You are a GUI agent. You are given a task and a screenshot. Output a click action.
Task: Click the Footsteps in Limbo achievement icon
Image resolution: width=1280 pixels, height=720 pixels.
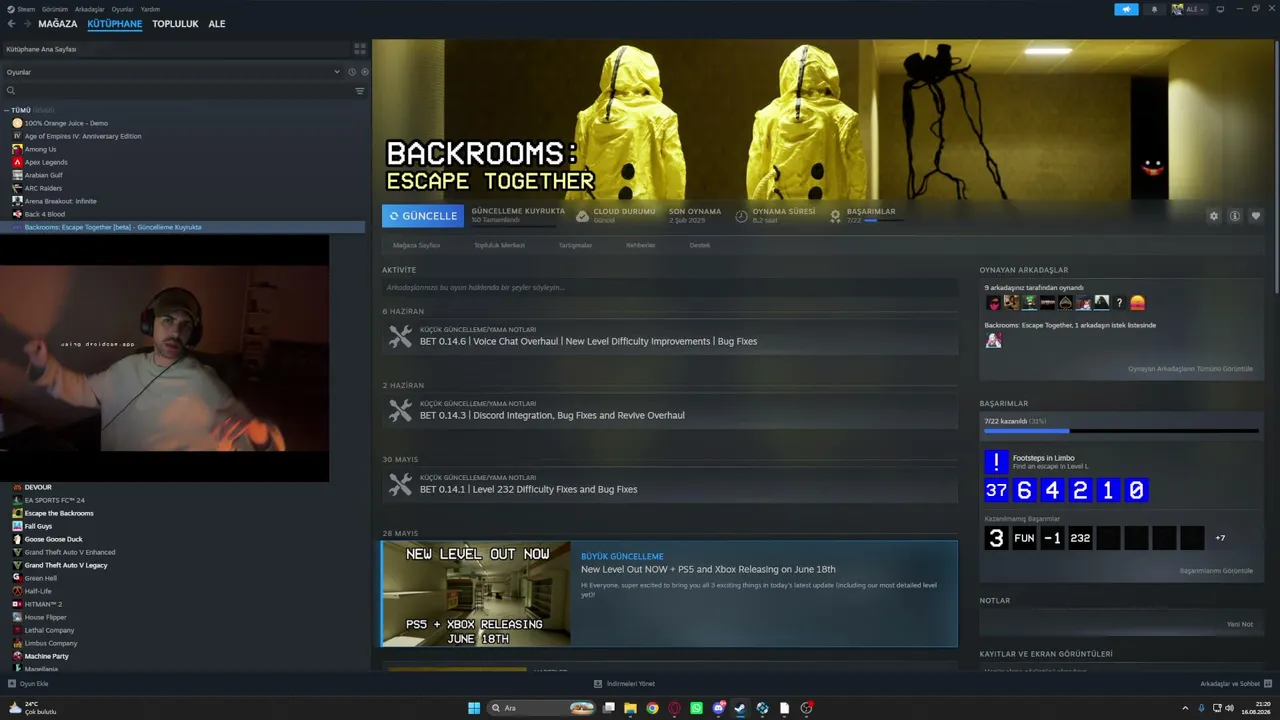[997, 462]
